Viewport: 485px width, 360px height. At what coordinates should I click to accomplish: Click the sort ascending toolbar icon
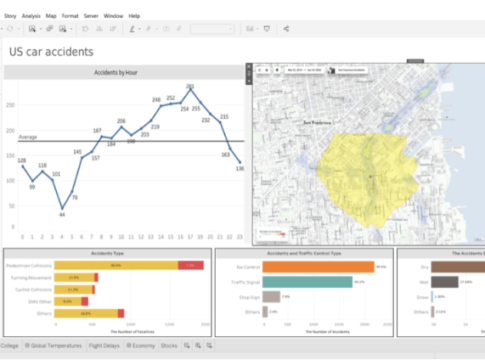pyautogui.click(x=99, y=29)
